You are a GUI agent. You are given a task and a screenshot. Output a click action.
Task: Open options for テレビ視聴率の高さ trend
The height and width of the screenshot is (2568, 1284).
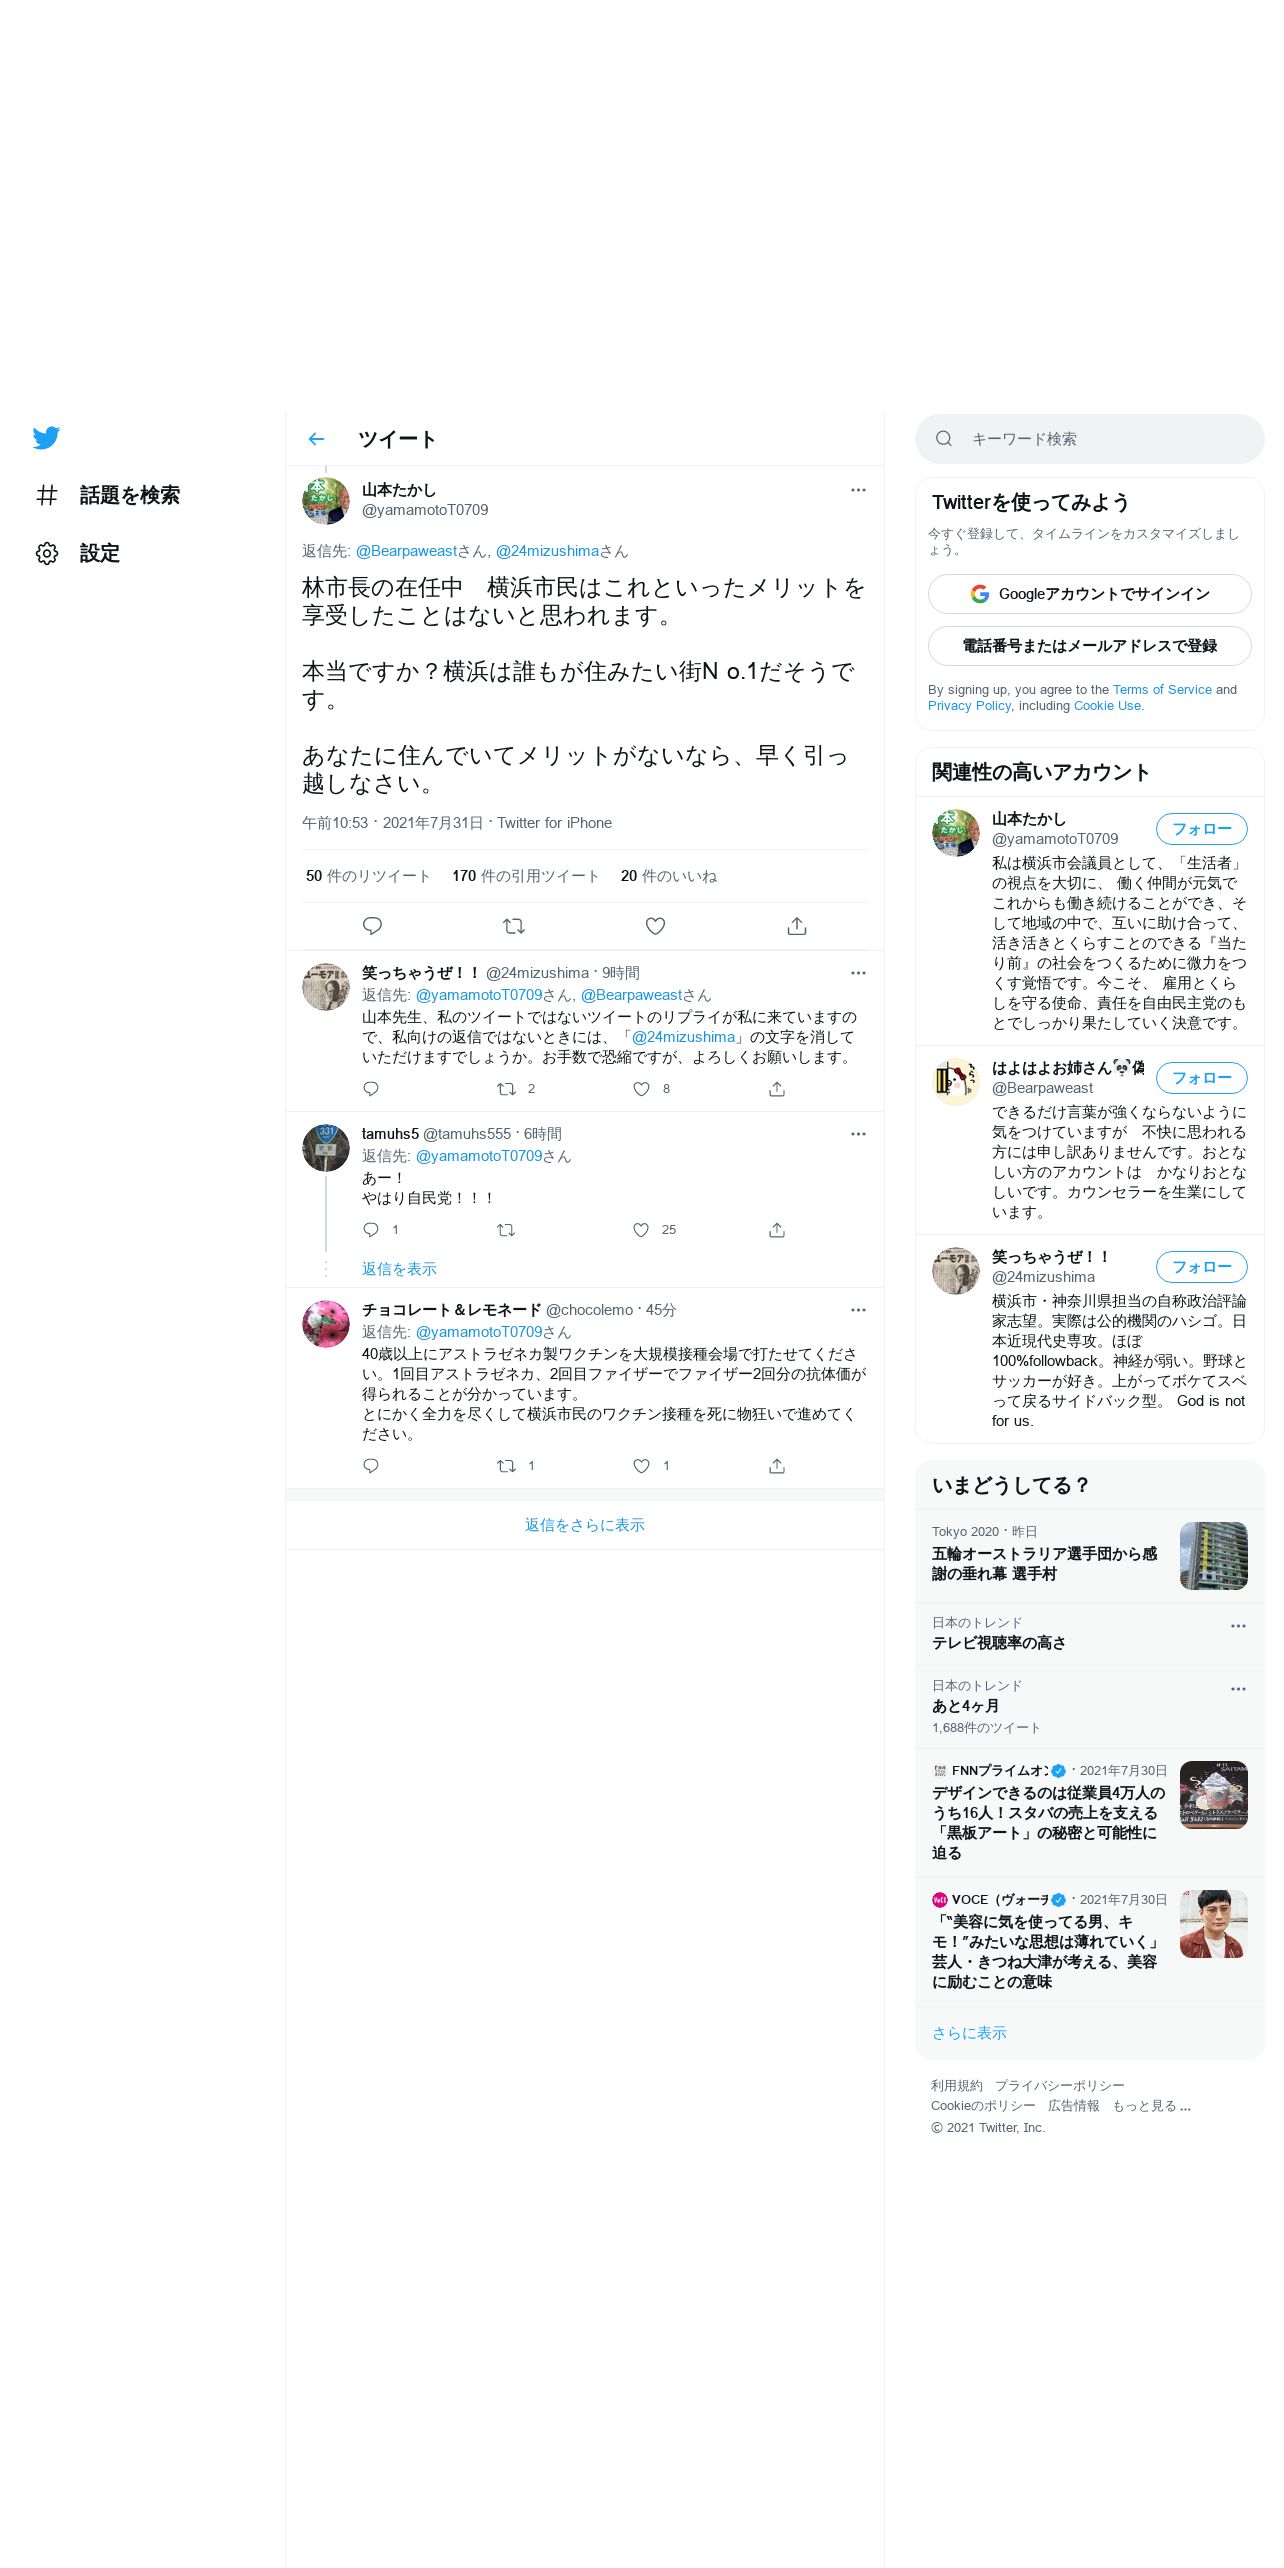coord(1238,1626)
